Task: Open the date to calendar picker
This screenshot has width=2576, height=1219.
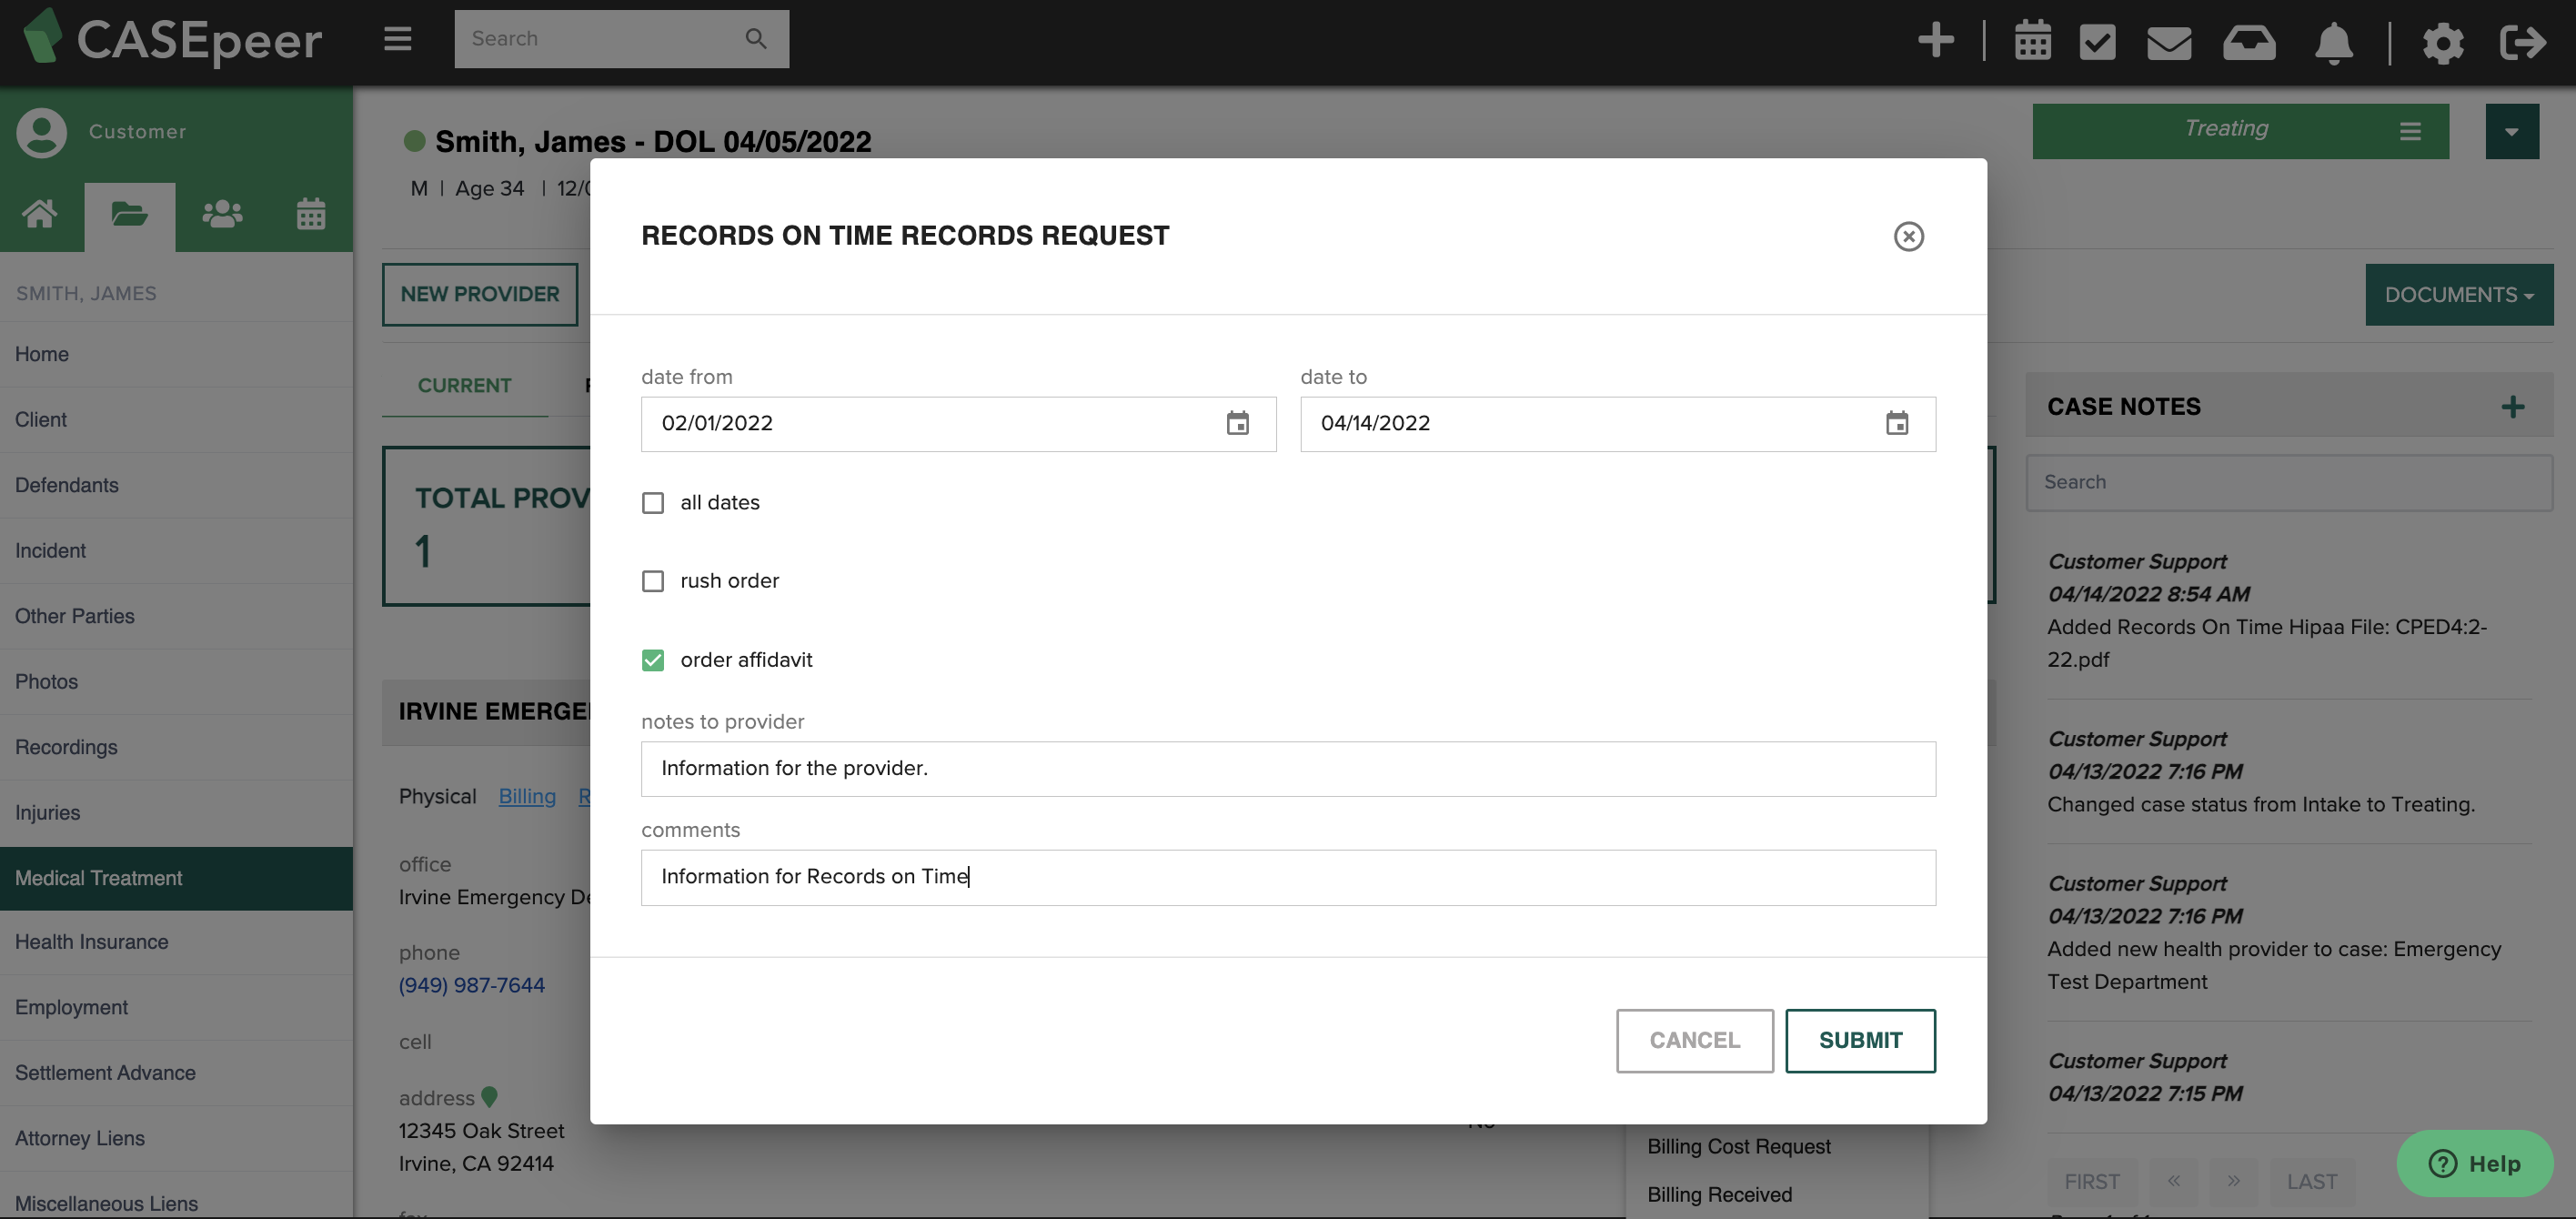Action: [1896, 424]
